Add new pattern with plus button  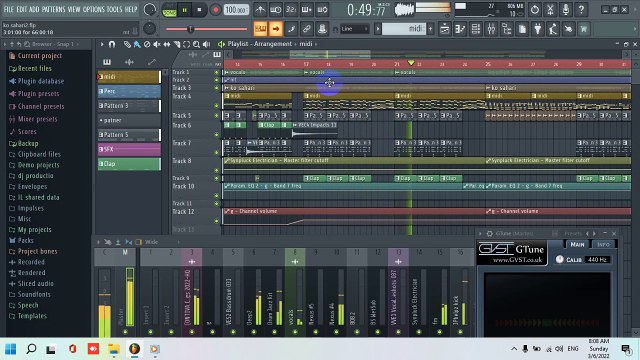(430, 29)
